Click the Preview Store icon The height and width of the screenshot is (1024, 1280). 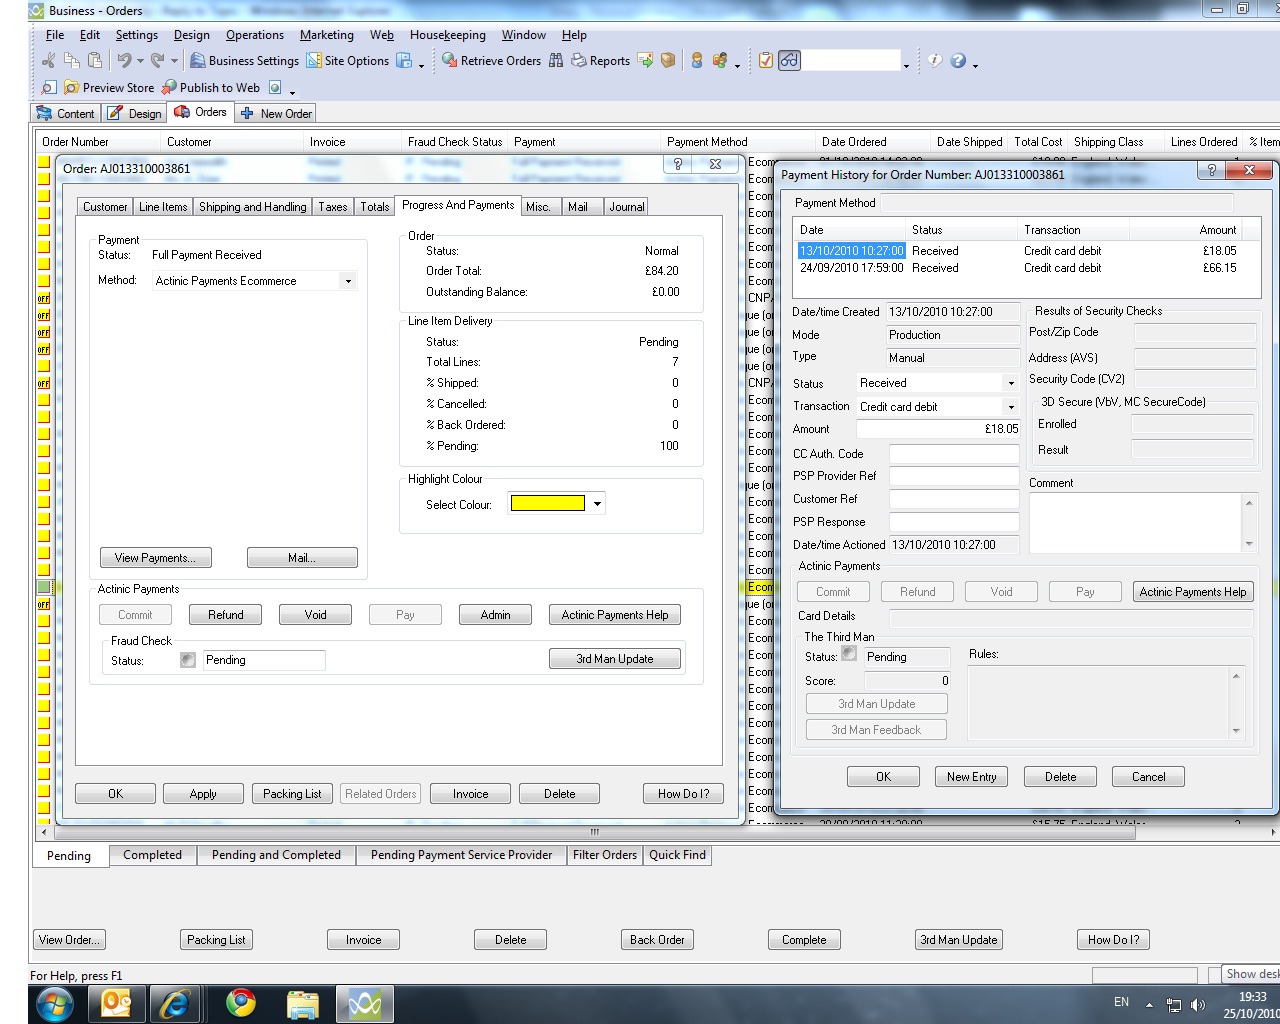pyautogui.click(x=72, y=88)
